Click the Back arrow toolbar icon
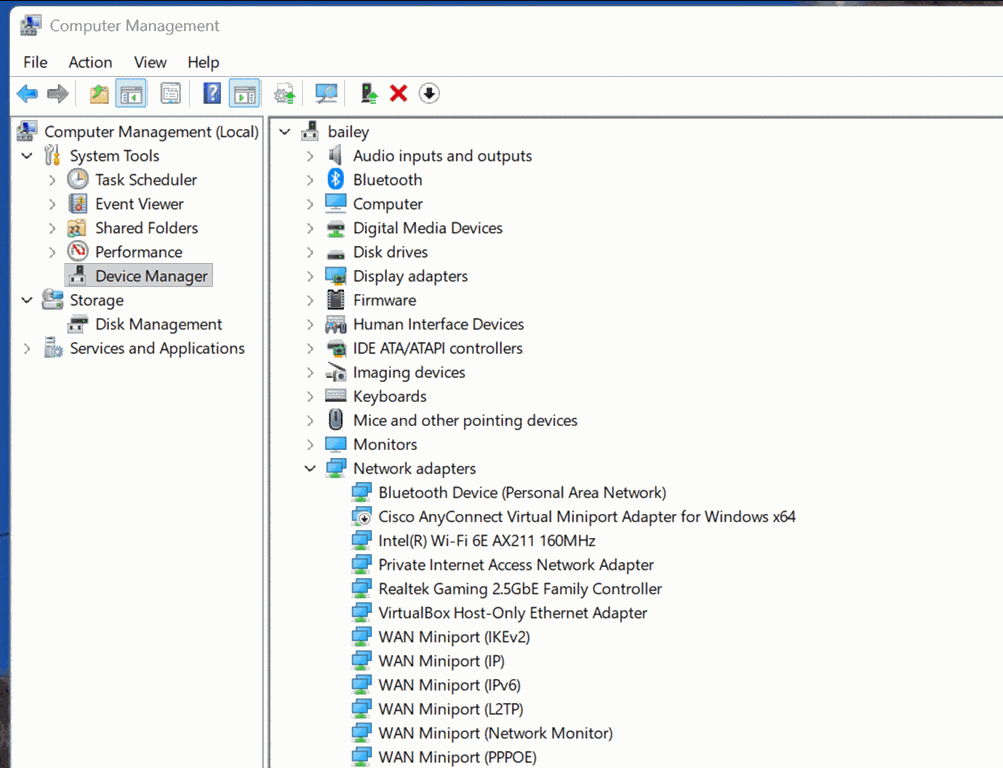The width and height of the screenshot is (1003, 768). (28, 94)
